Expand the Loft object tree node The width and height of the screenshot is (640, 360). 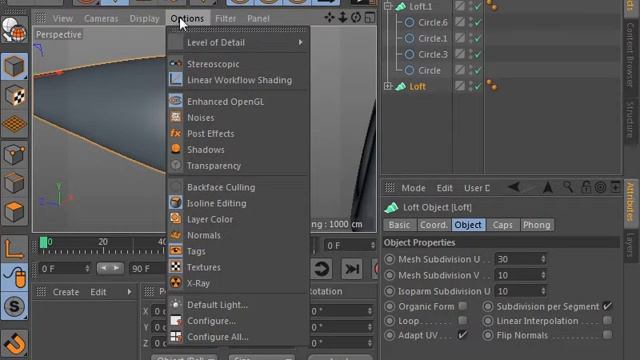pos(388,86)
